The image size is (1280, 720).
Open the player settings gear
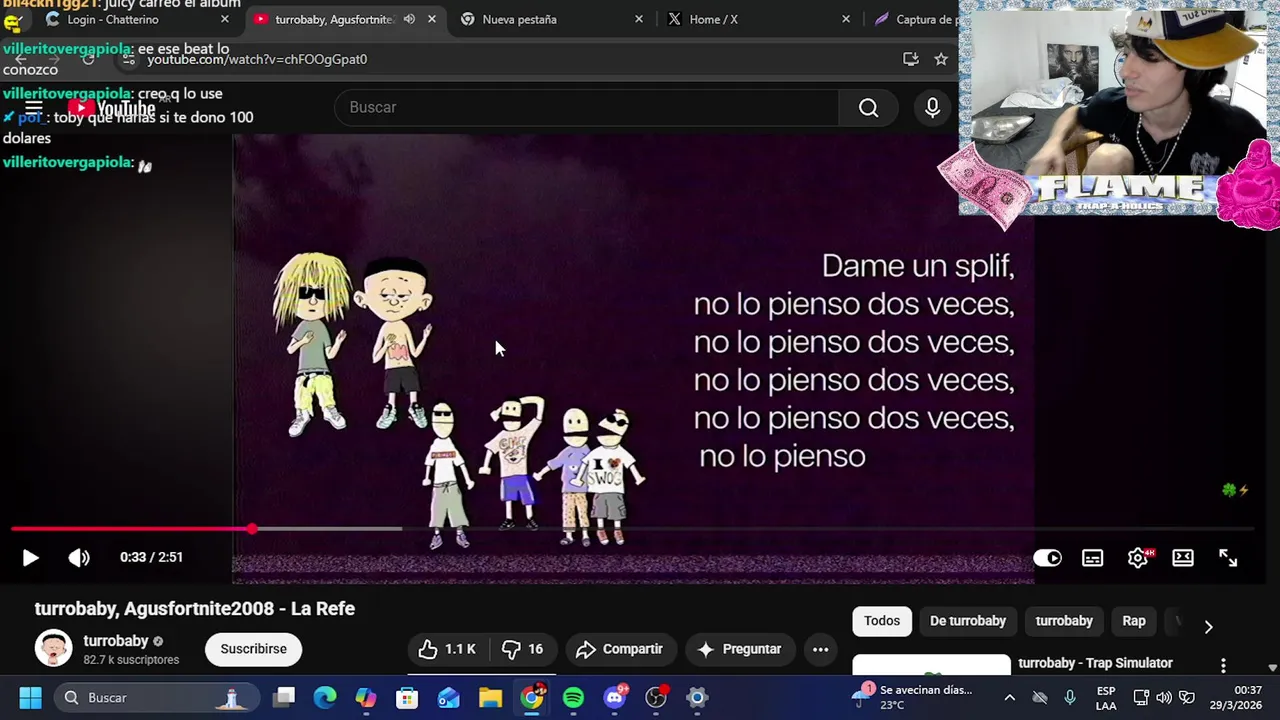click(1138, 558)
